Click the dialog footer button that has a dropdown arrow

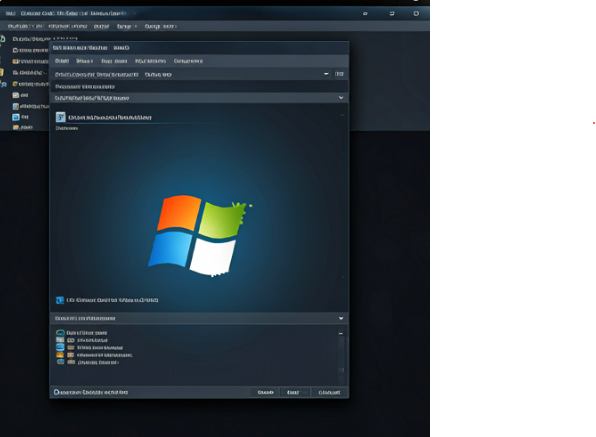[296, 392]
